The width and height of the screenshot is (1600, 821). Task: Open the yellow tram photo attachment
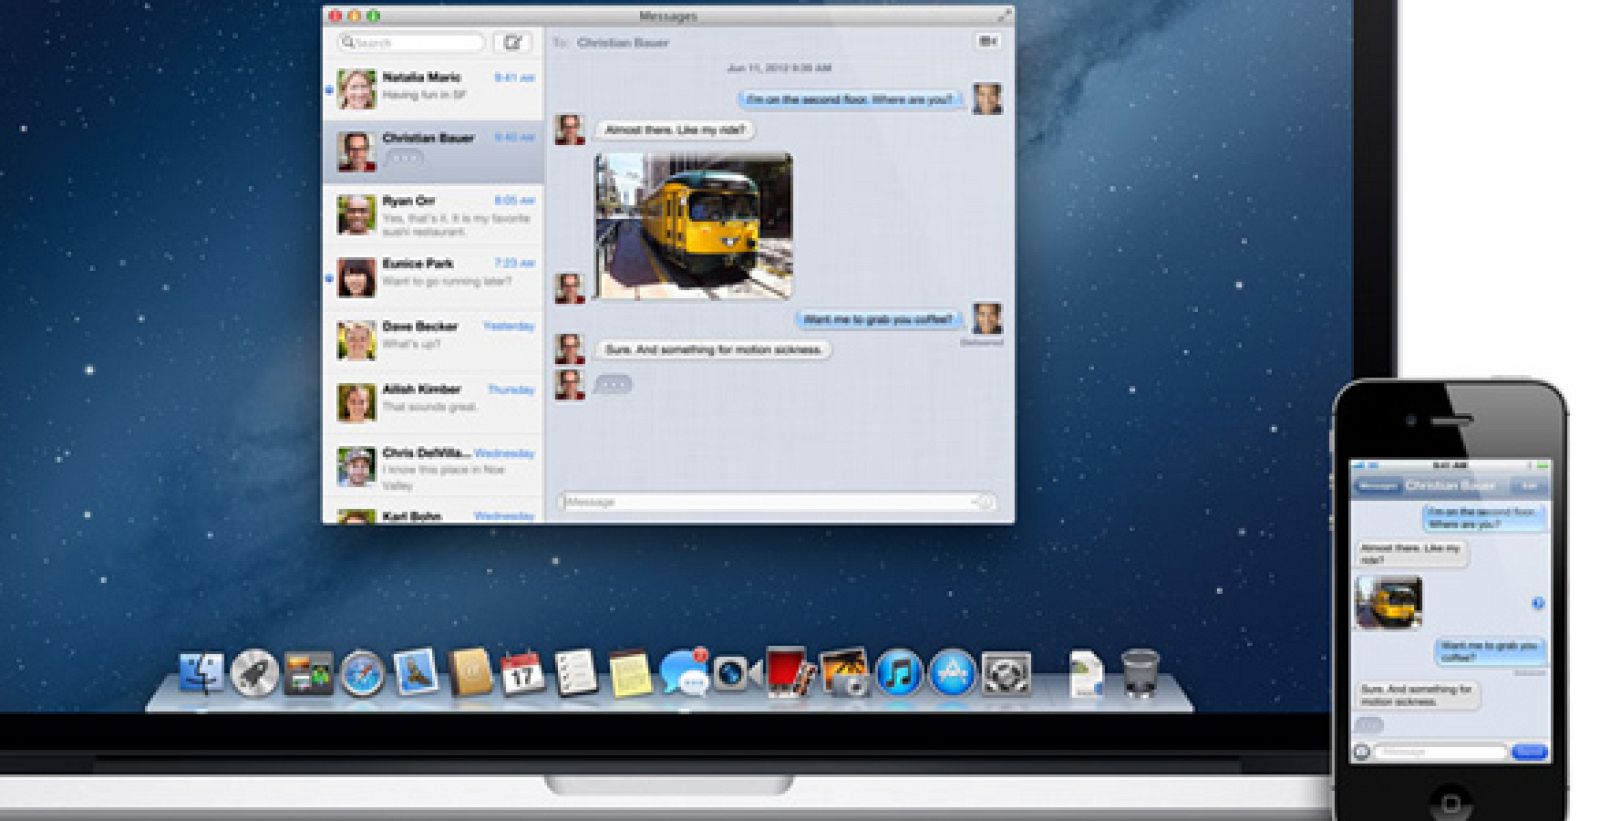(693, 226)
